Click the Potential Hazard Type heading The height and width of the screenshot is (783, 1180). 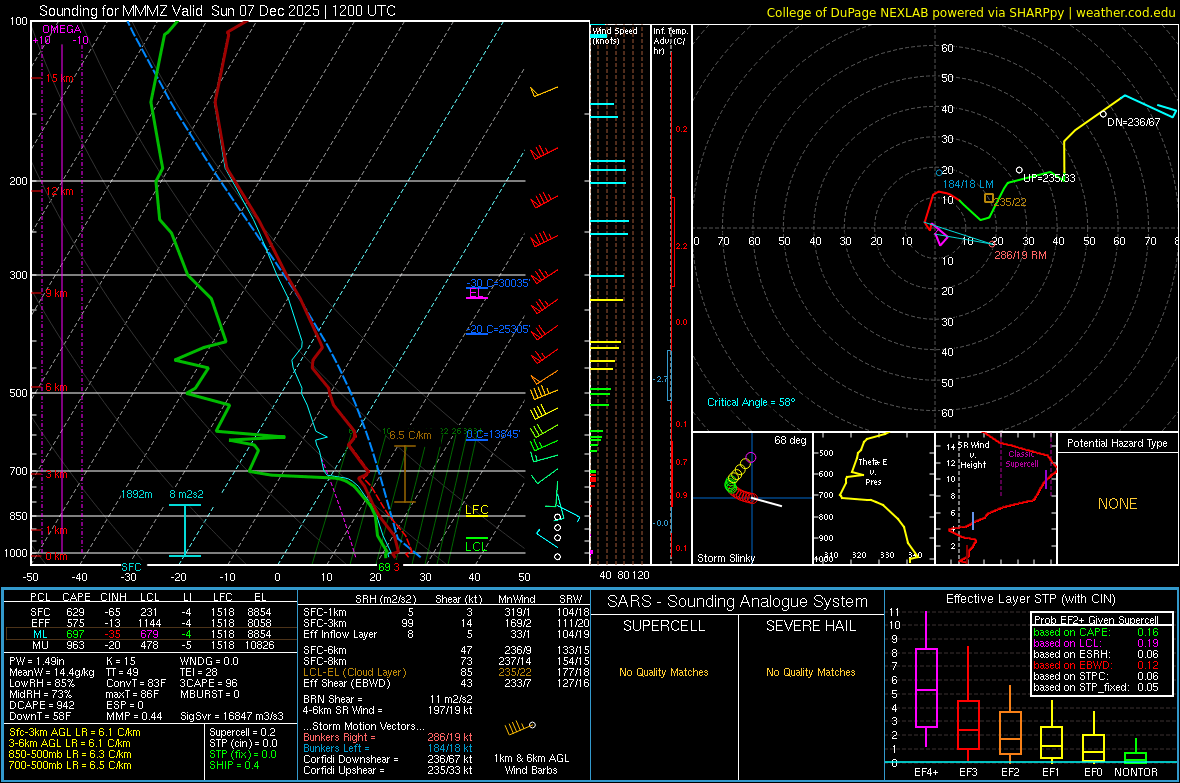pos(1117,443)
